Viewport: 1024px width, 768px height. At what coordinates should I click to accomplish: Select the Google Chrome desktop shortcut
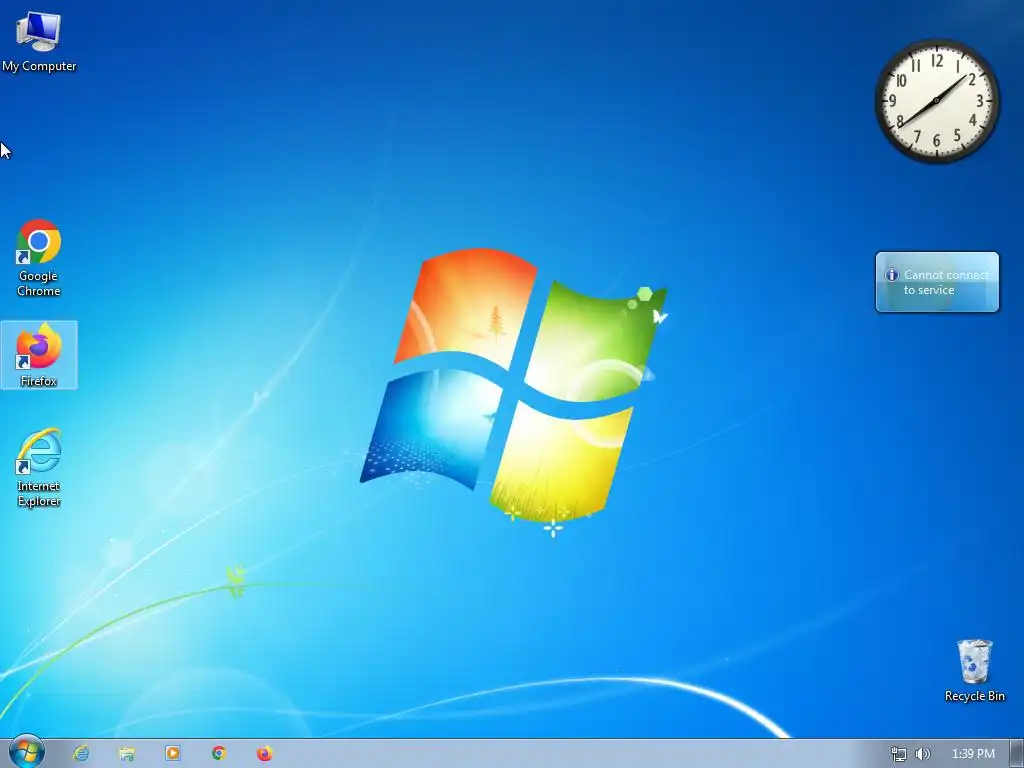coord(39,257)
